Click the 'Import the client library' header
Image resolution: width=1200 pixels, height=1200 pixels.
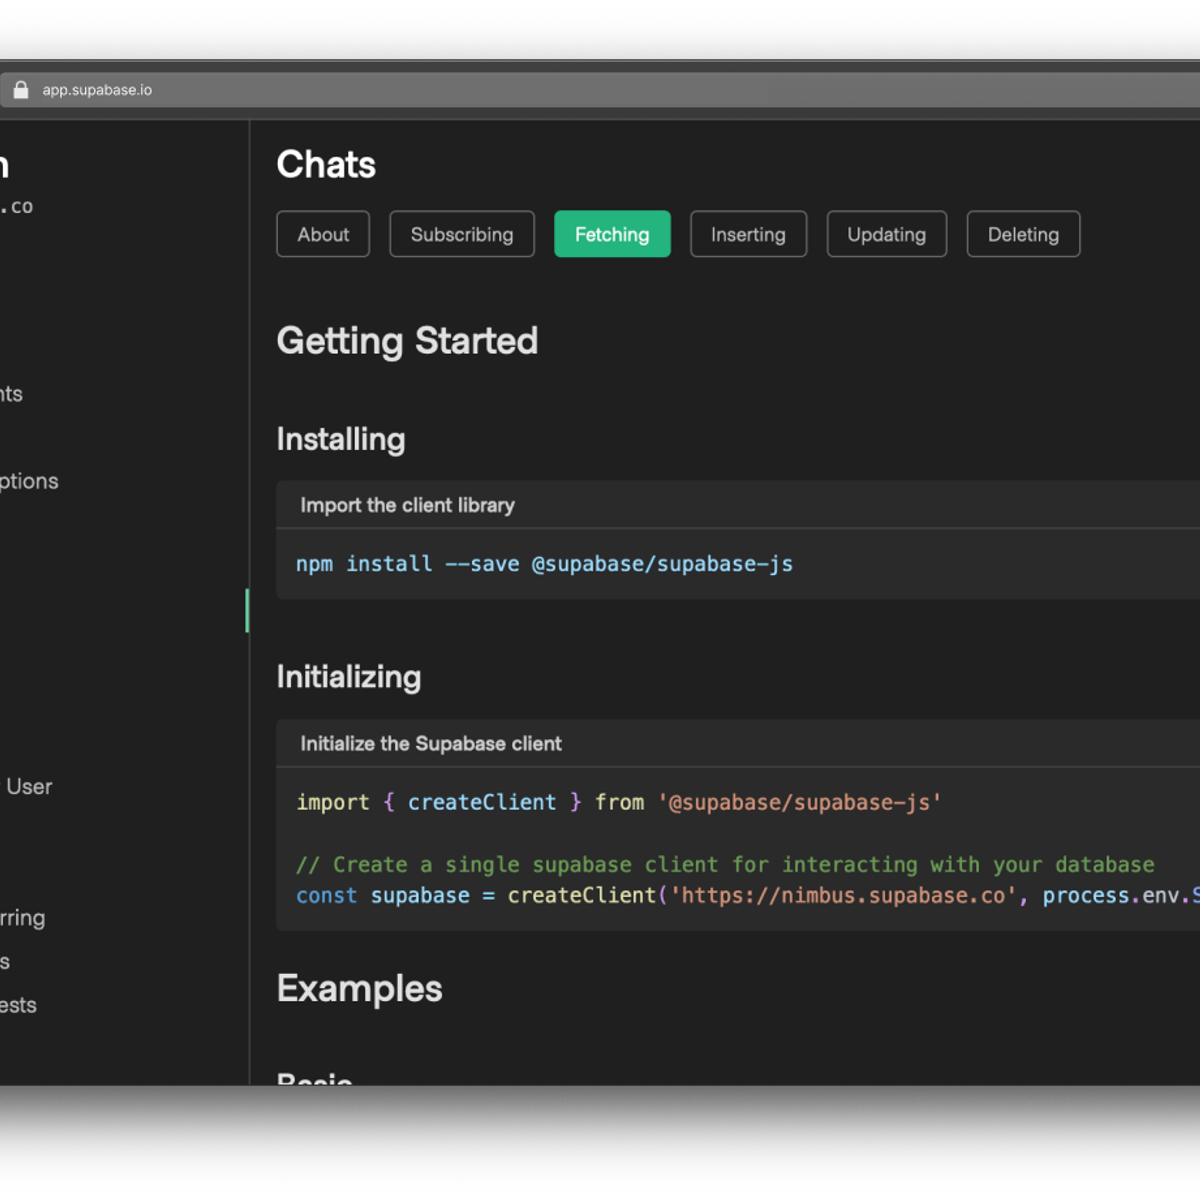click(407, 505)
